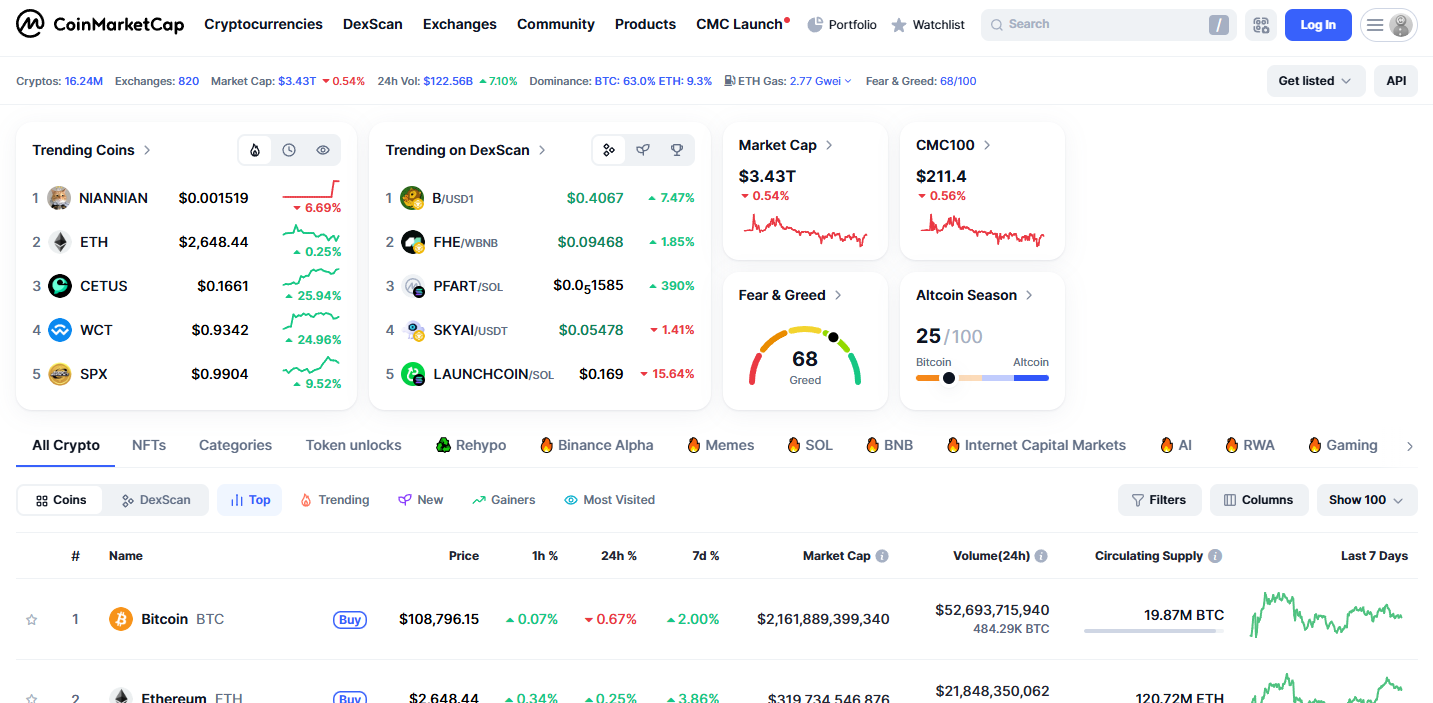Switch to DexScan view
The height and width of the screenshot is (703, 1433).
coord(156,500)
